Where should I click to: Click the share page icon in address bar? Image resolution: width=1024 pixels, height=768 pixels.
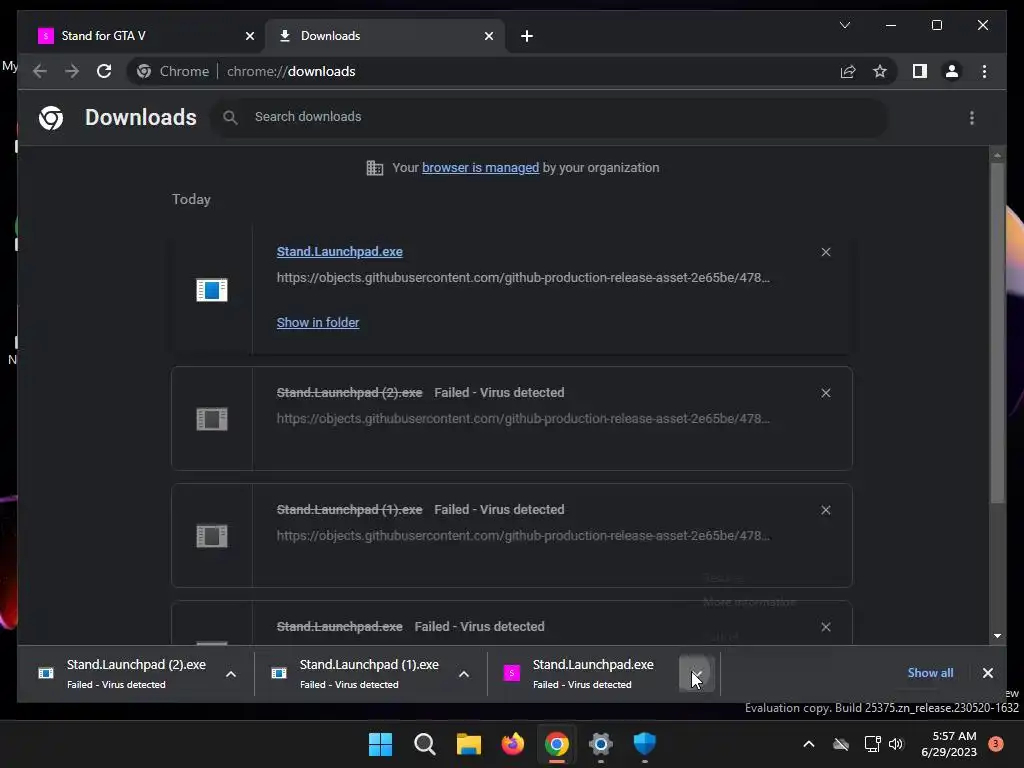click(848, 71)
